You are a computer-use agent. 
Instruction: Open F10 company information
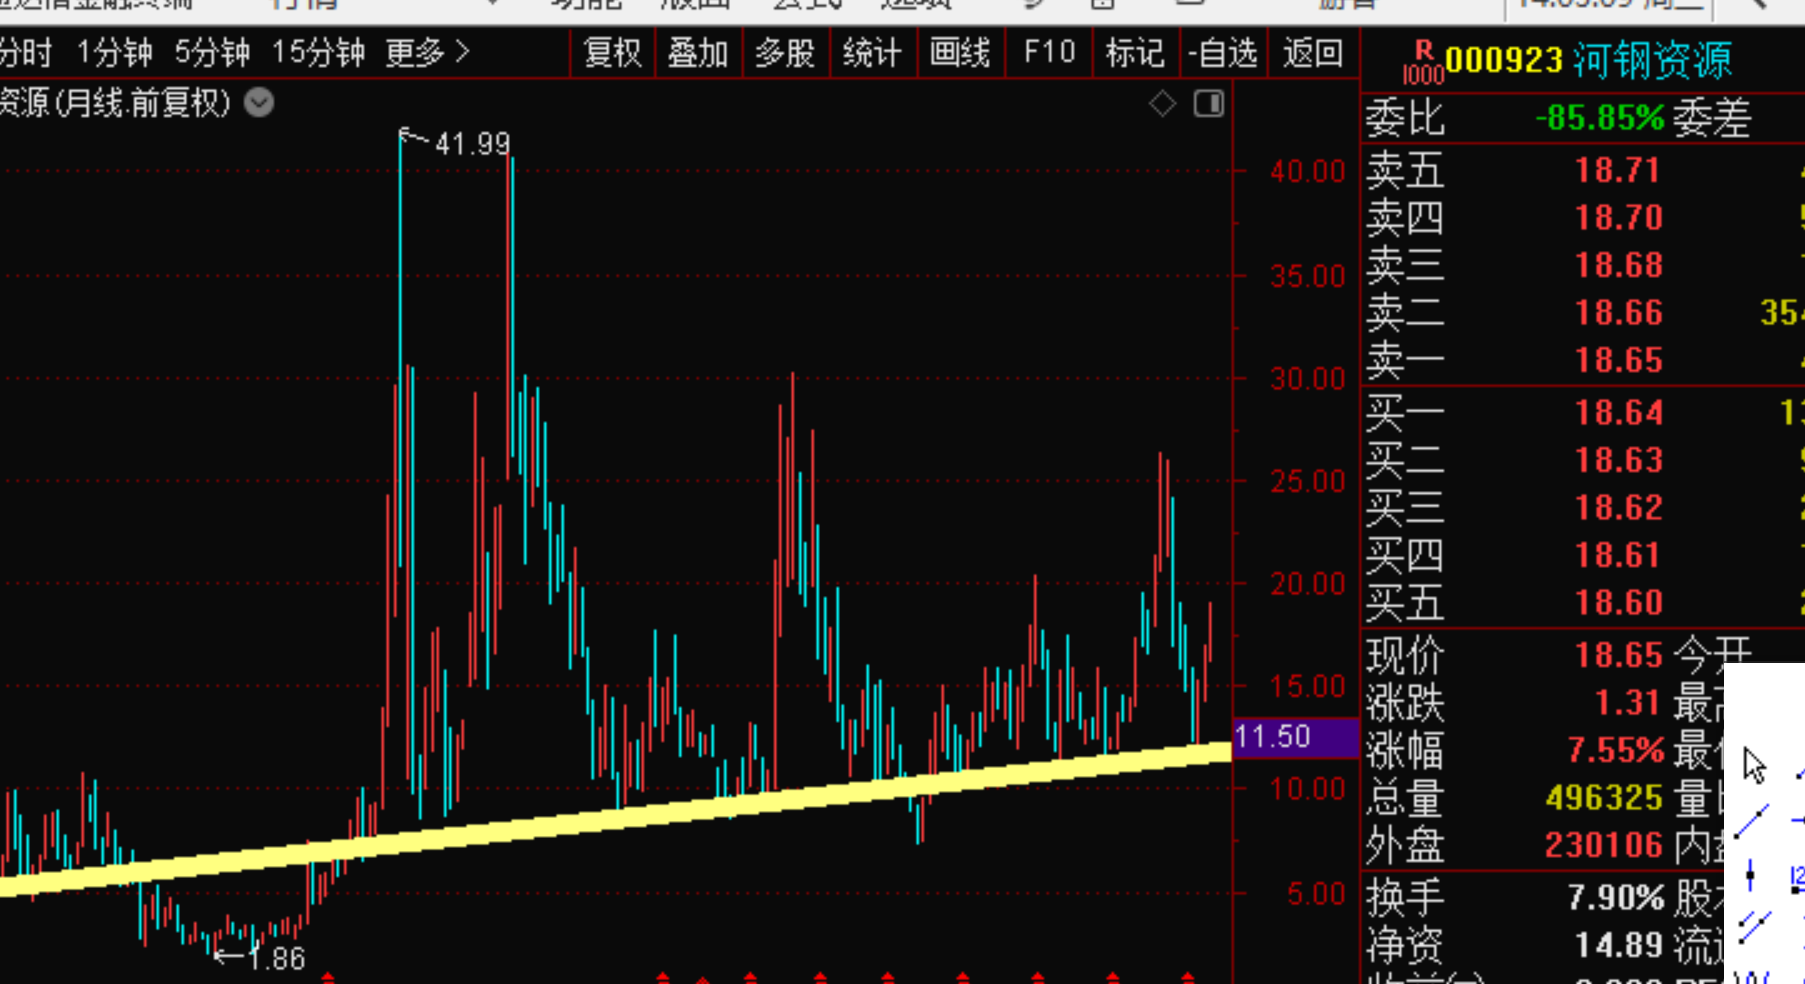1049,52
